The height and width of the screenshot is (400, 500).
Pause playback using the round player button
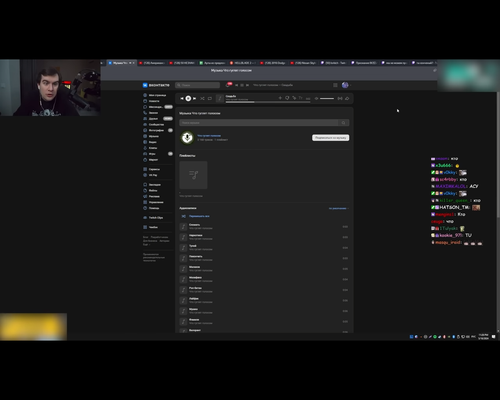pyautogui.click(x=188, y=98)
